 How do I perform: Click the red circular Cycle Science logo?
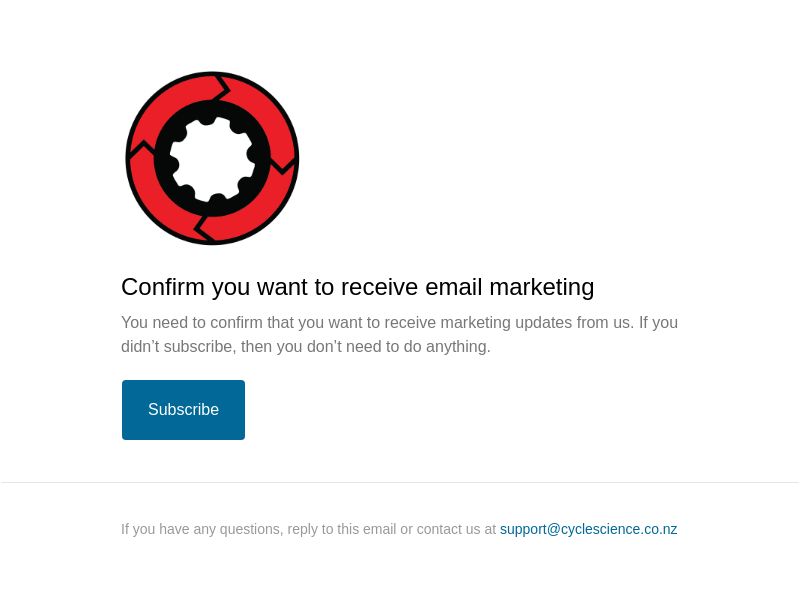pyautogui.click(x=212, y=158)
